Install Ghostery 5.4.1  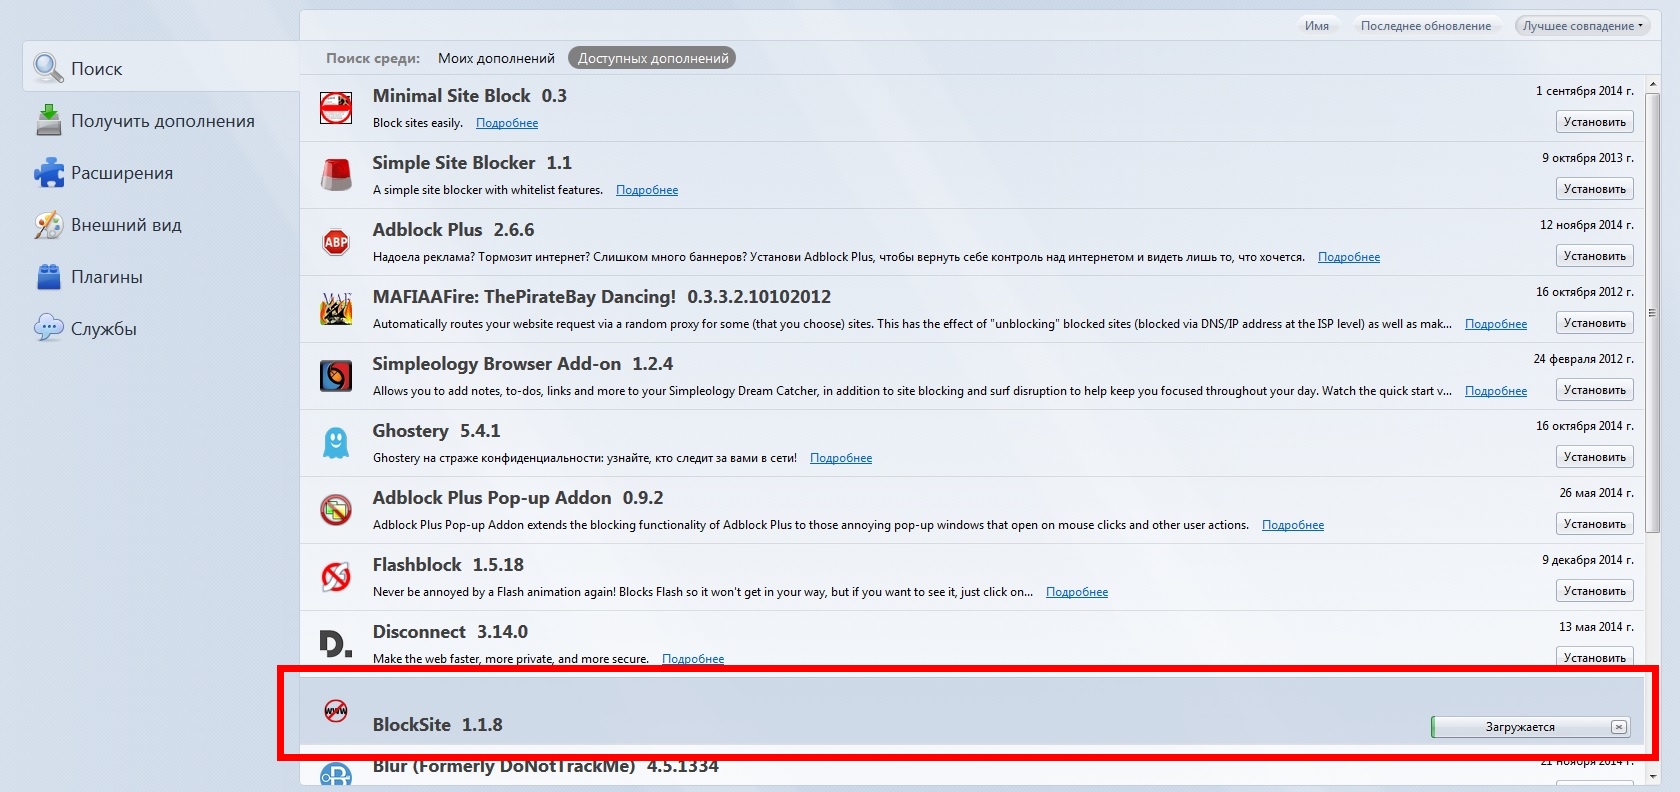click(1595, 457)
